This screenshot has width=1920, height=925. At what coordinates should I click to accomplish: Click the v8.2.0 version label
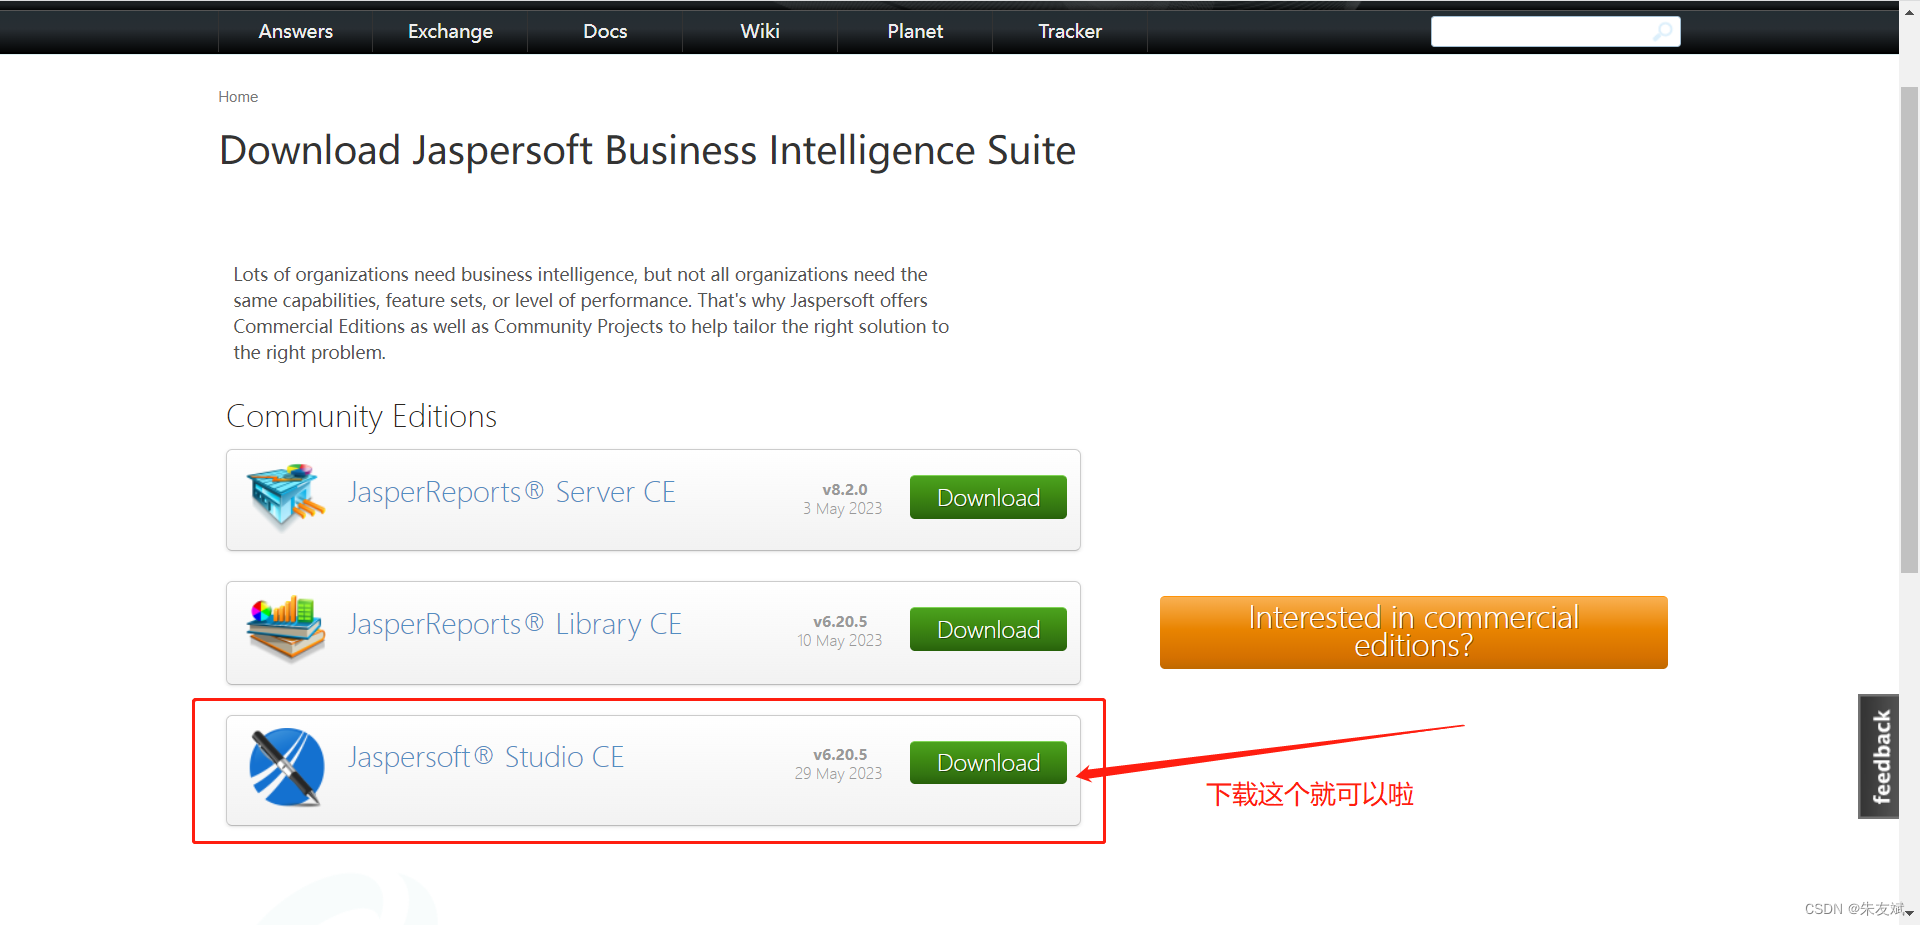[x=844, y=489]
